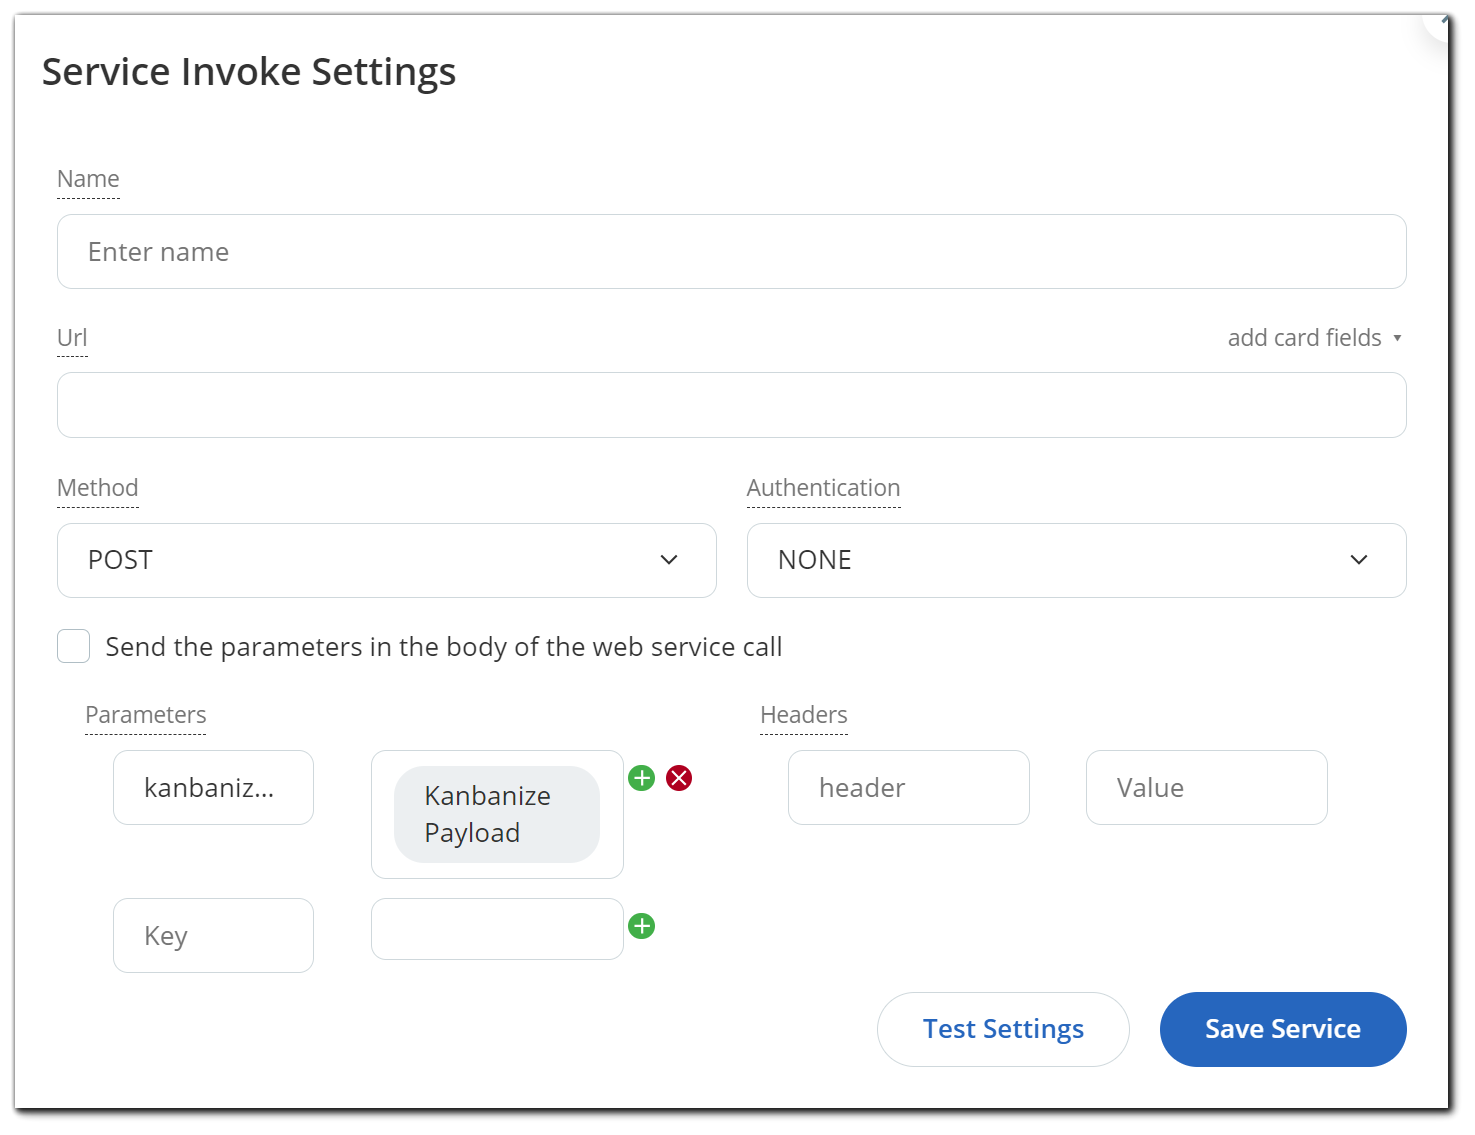
Task: Focus the Enter name input field
Action: [x=732, y=252]
